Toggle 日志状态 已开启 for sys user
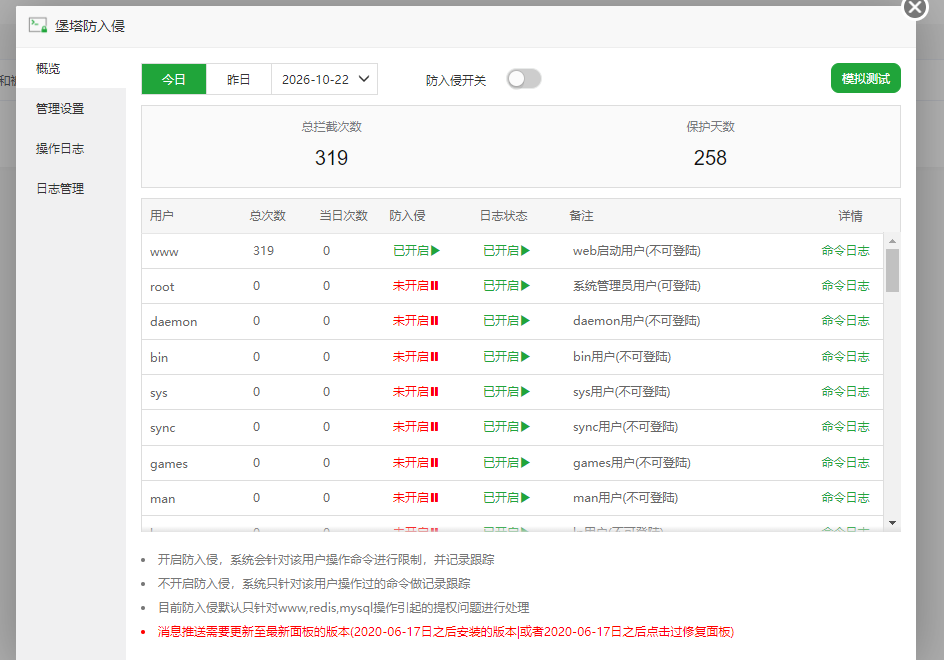The width and height of the screenshot is (944, 660). click(507, 391)
